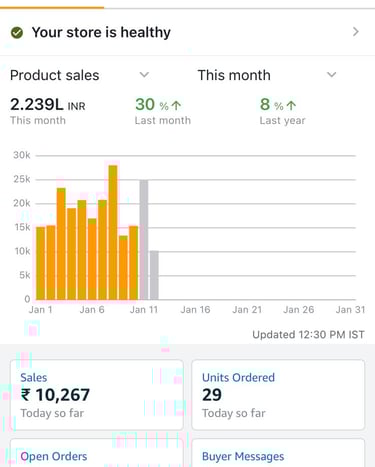Click the green healthy store checkmark icon
This screenshot has height=467, width=375.
pos(17,33)
